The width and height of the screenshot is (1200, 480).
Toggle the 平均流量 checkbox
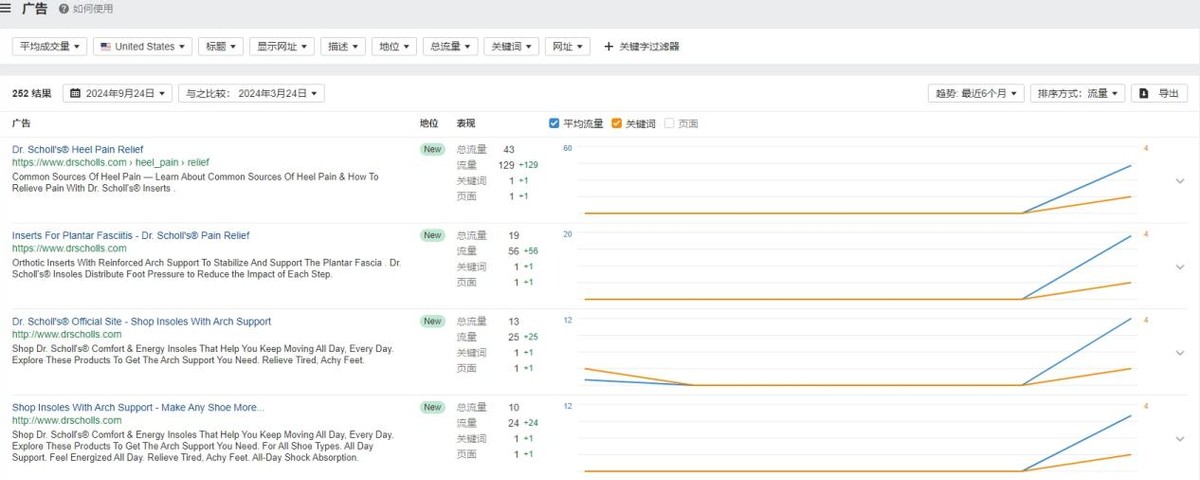pyautogui.click(x=554, y=124)
